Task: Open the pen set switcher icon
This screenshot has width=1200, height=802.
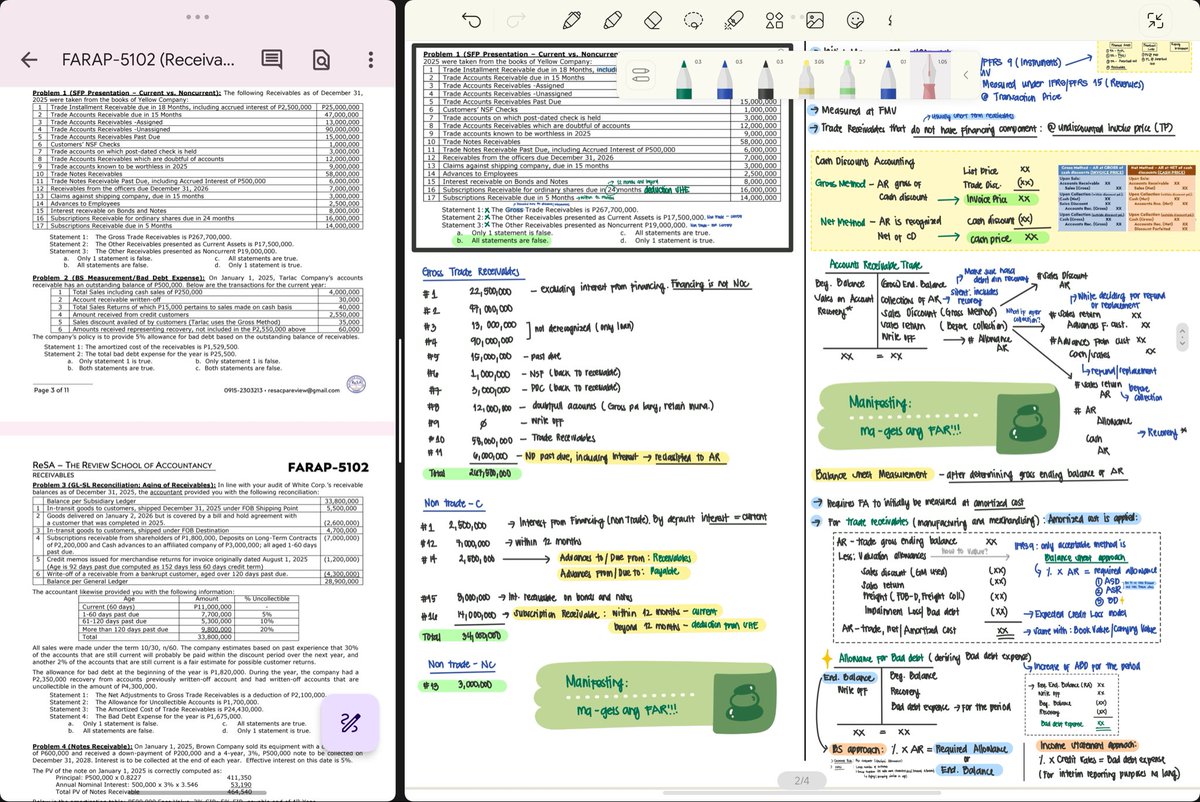Action: [639, 75]
